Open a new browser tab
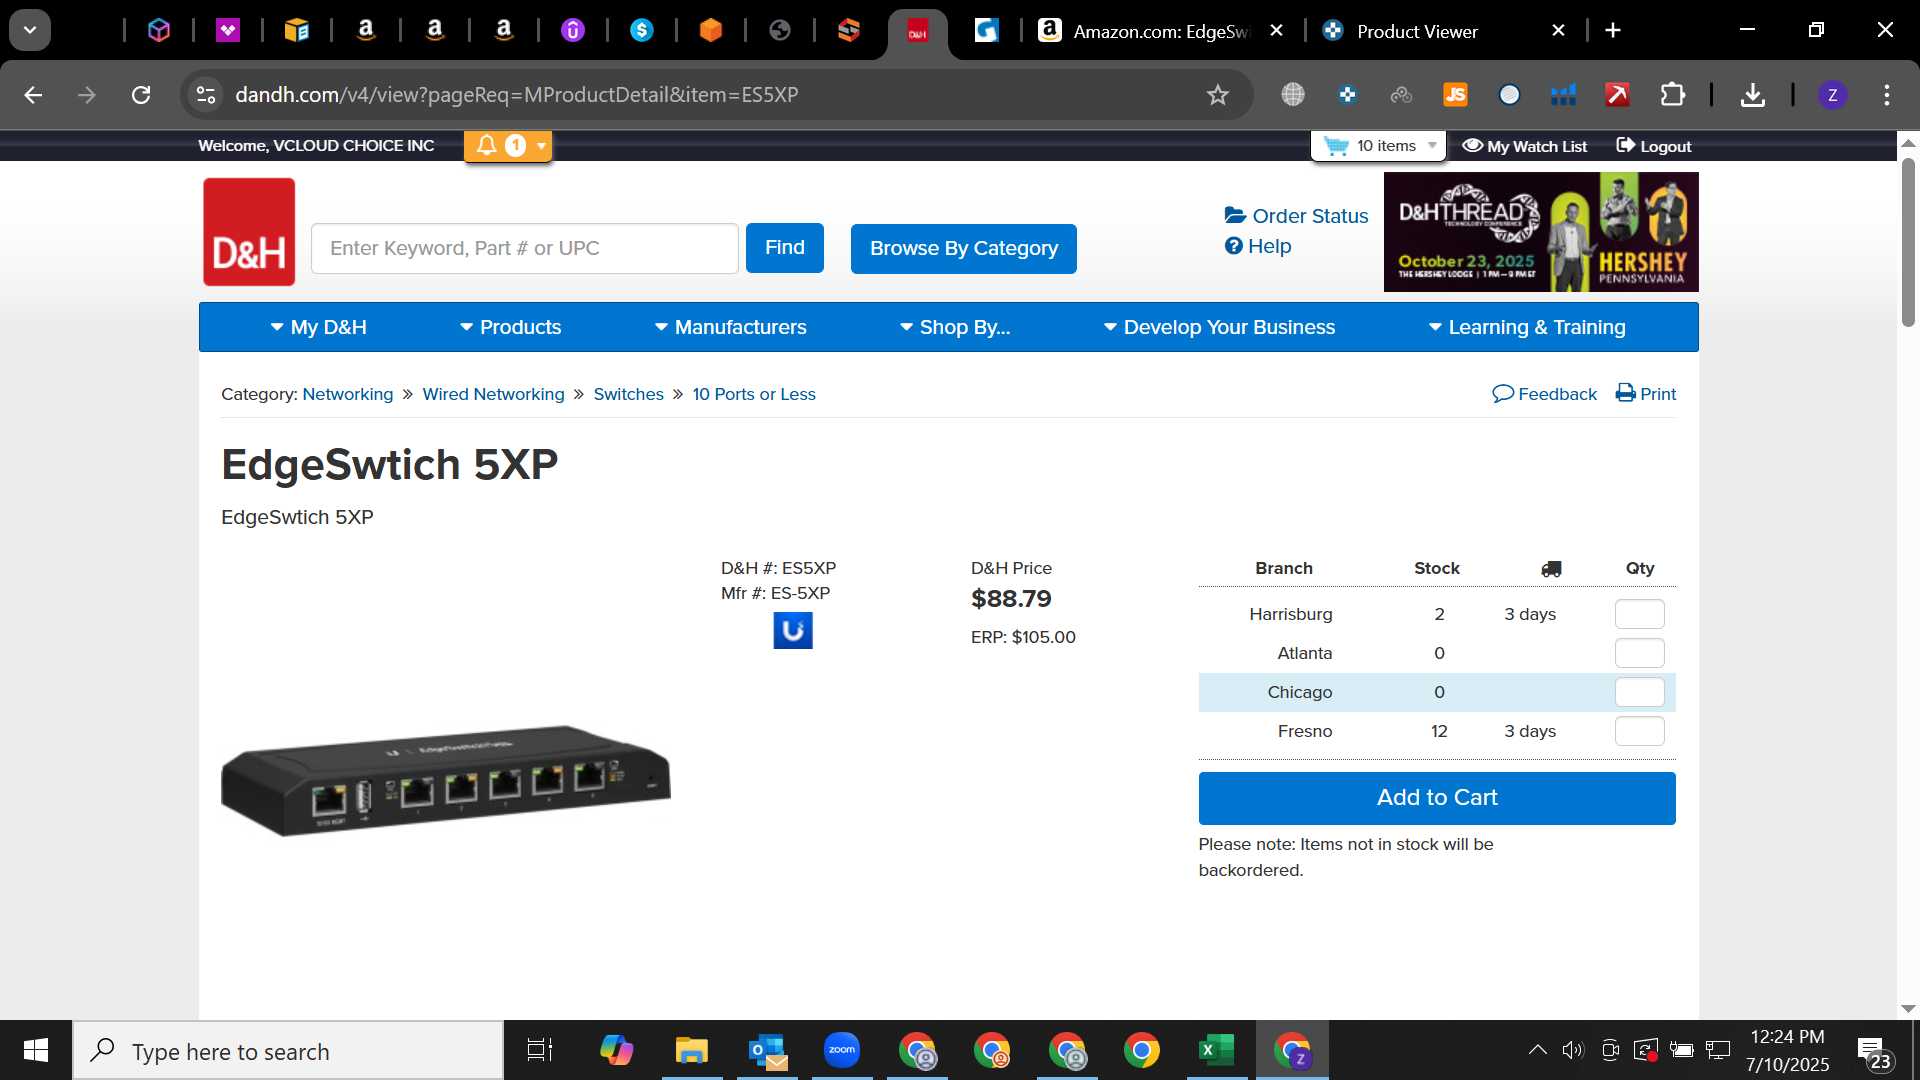The height and width of the screenshot is (1080, 1920). (x=1612, y=31)
